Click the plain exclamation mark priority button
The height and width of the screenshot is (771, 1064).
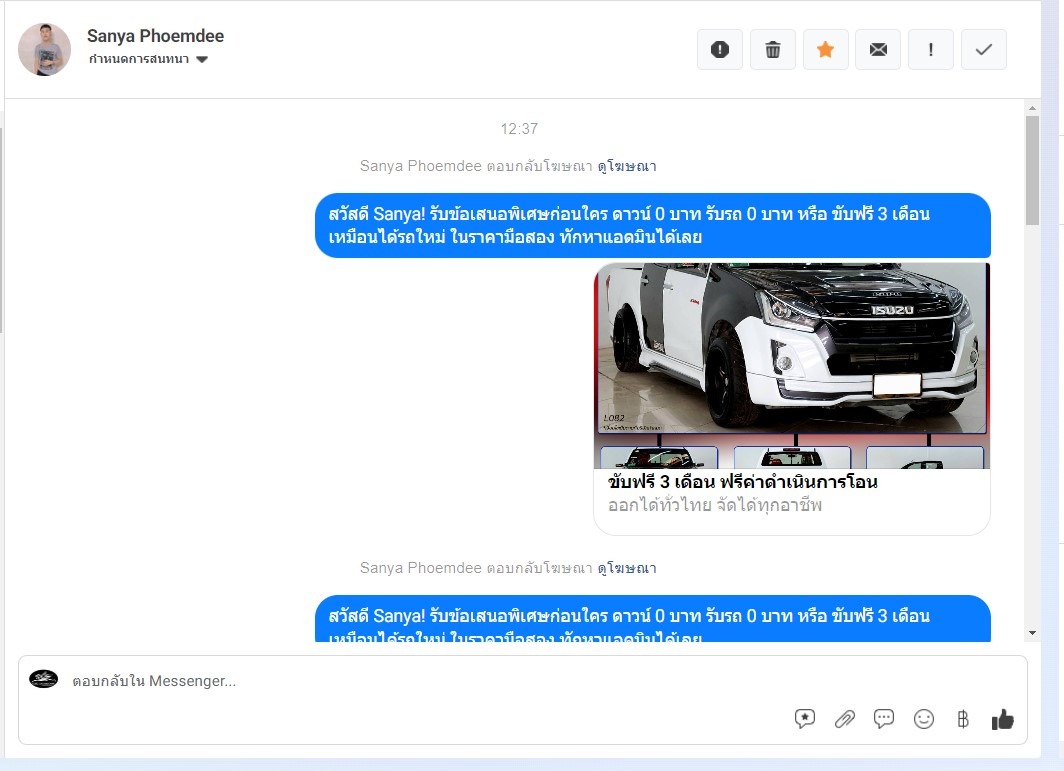coord(931,50)
